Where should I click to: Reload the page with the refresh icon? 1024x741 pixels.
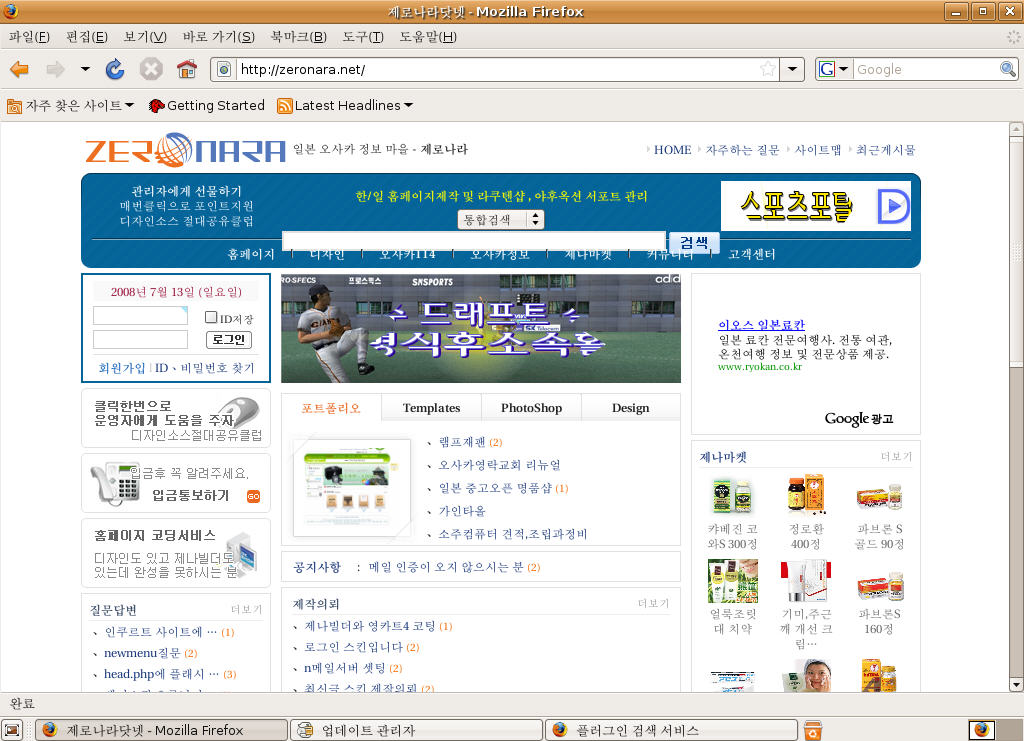[115, 69]
